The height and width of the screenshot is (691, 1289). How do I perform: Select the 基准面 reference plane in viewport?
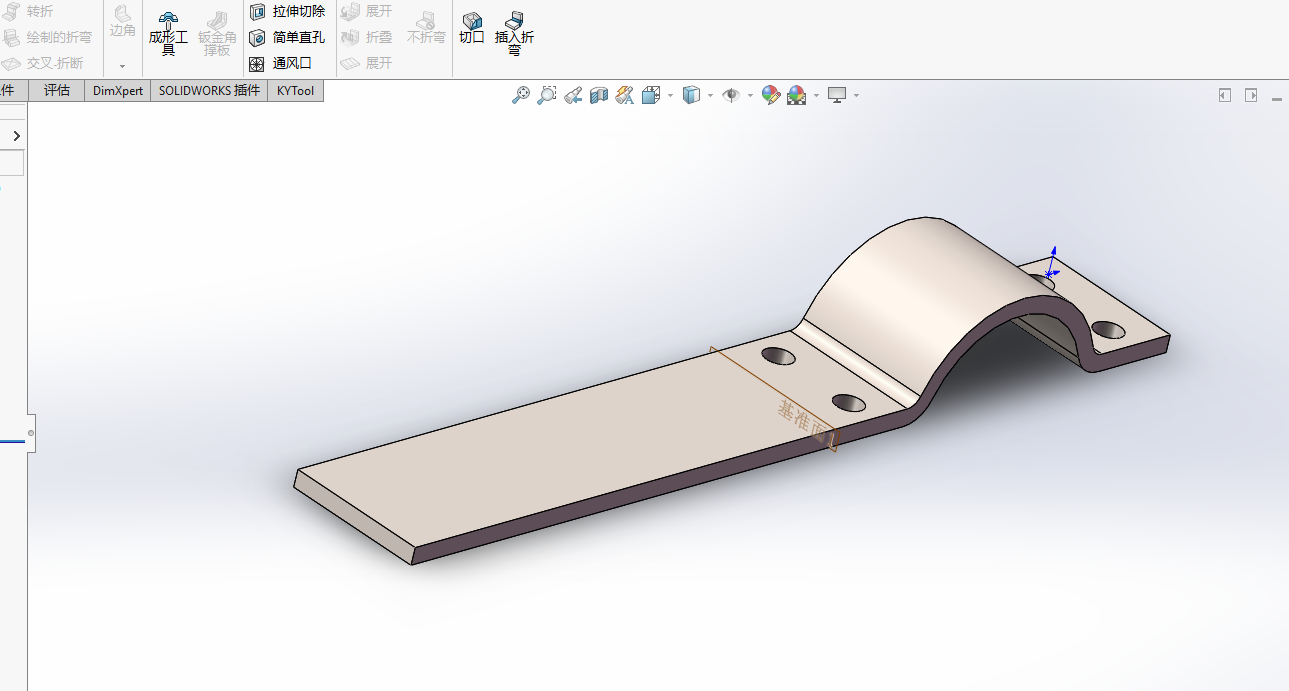coord(776,401)
